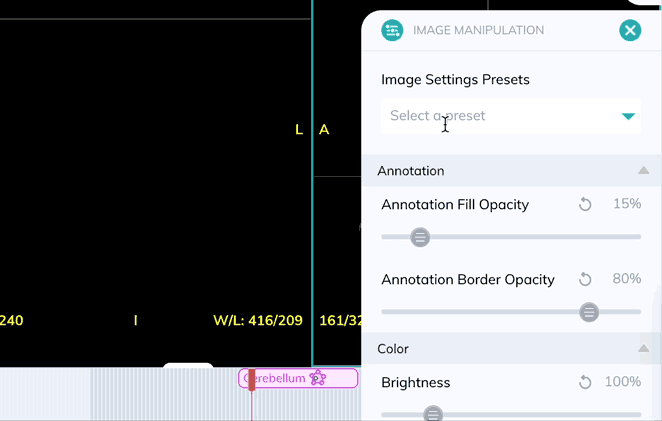Click the Image Settings Presets heading

[455, 80]
